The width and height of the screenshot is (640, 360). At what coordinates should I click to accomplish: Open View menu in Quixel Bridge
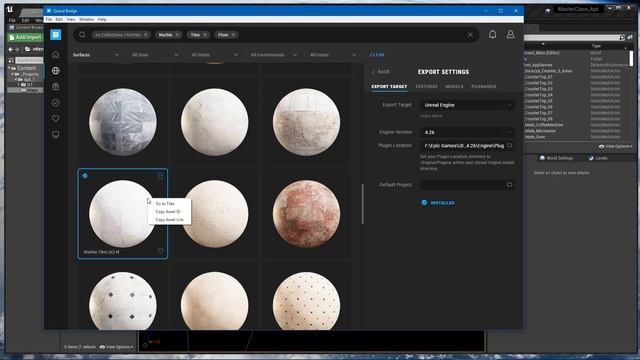[71, 19]
